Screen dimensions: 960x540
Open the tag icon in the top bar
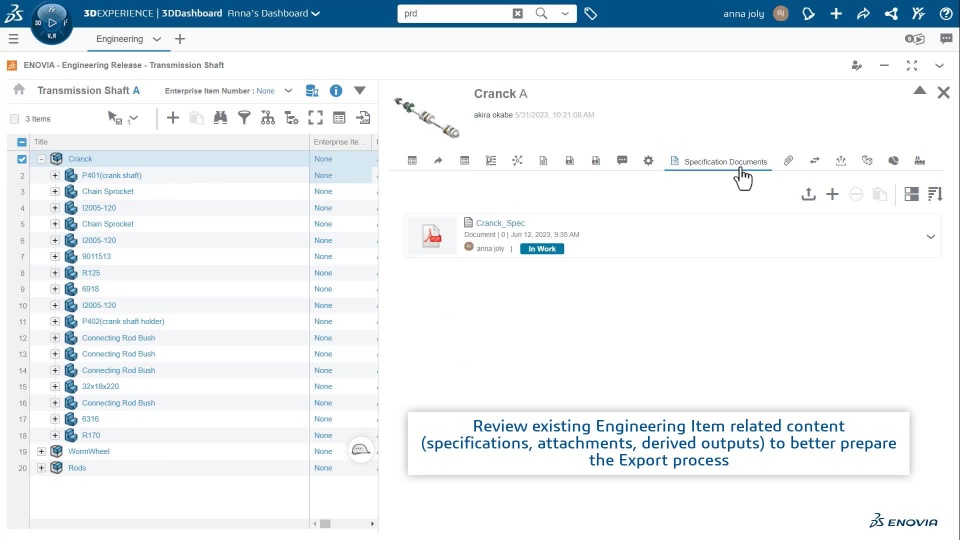click(x=590, y=13)
